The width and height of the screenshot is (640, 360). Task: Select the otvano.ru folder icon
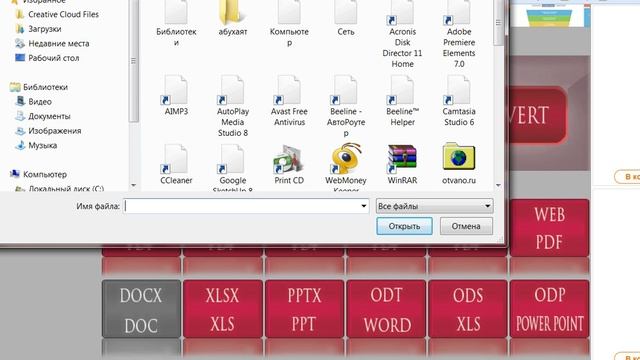point(459,164)
